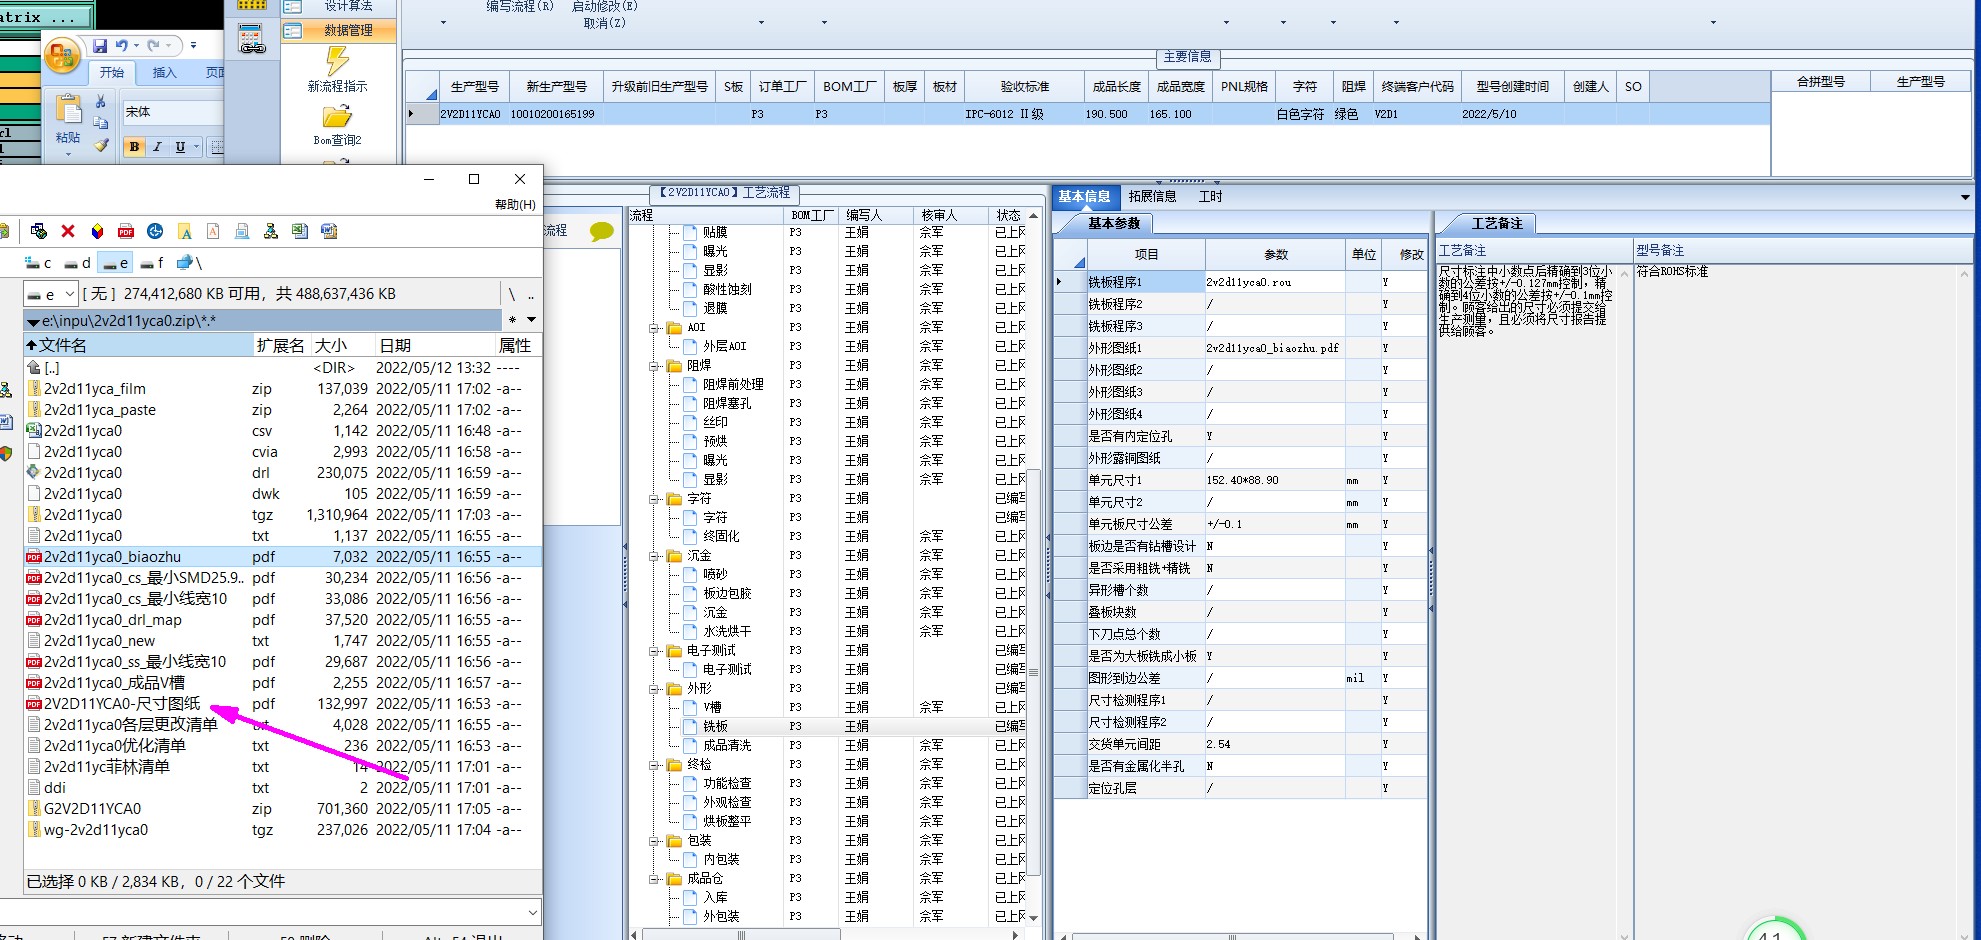Click the lightning 新流程指示 icon
The width and height of the screenshot is (1981, 940).
tap(337, 62)
